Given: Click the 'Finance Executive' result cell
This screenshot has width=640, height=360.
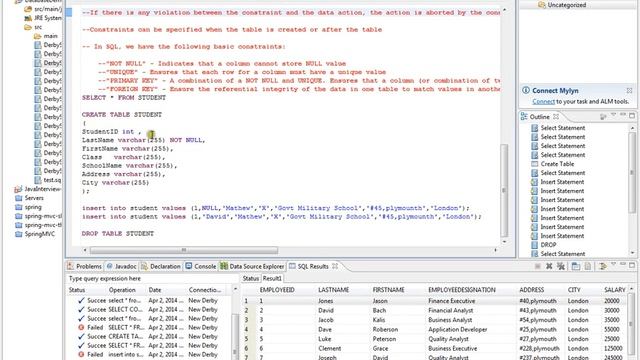Looking at the screenshot, I should [451, 301].
